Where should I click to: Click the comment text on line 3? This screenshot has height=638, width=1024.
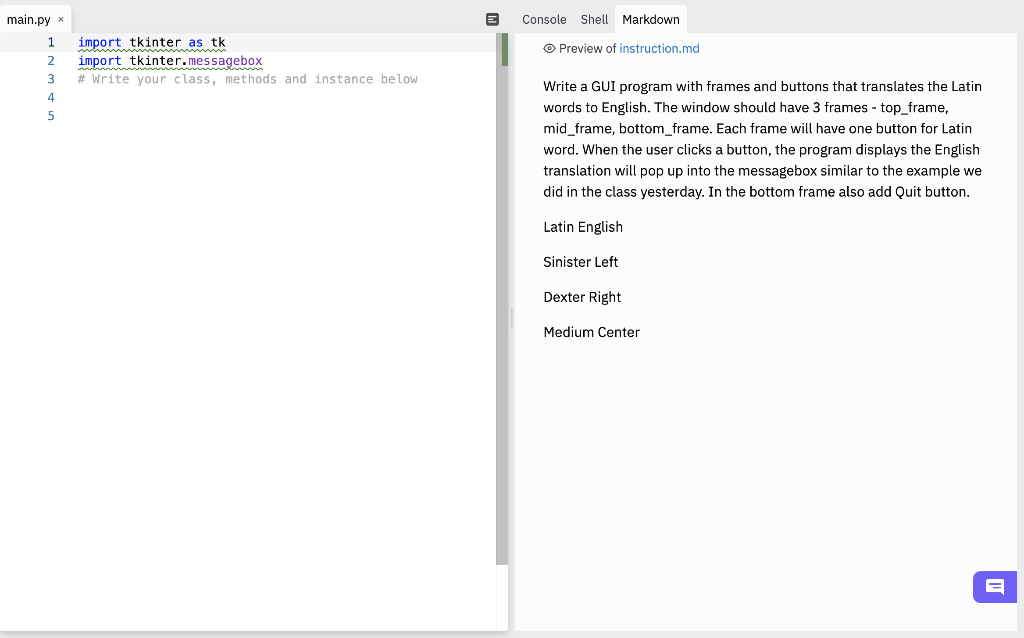pos(246,79)
